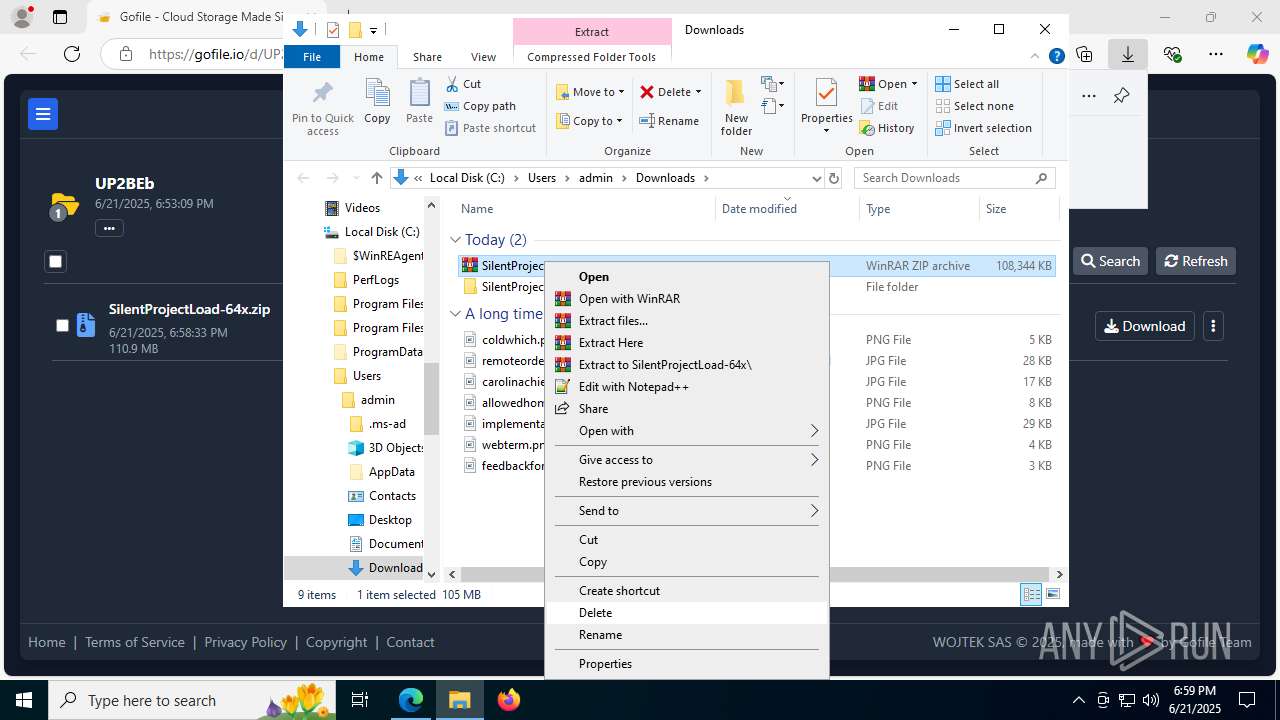The image size is (1280, 720).
Task: Click Pin to Quick access icon
Action: point(322,94)
